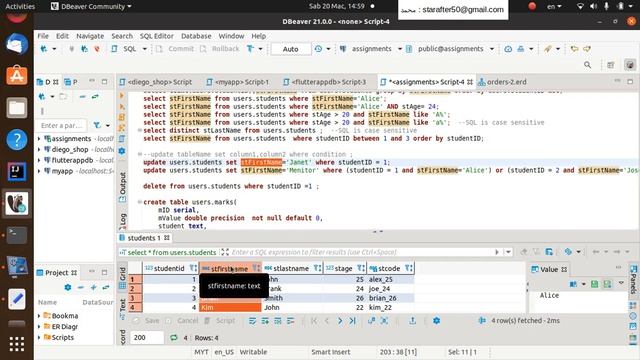The height and width of the screenshot is (360, 640).
Task: Expand the flutterappdb connection node
Action: [x=39, y=160]
